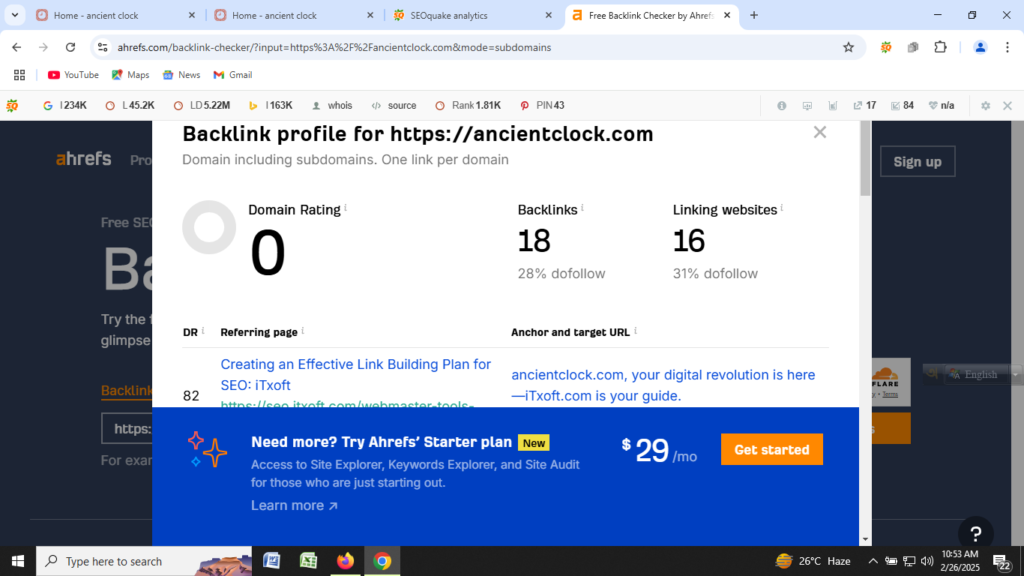Open the keyword density bar icon
Screen dimensions: 1024x576
tap(833, 105)
